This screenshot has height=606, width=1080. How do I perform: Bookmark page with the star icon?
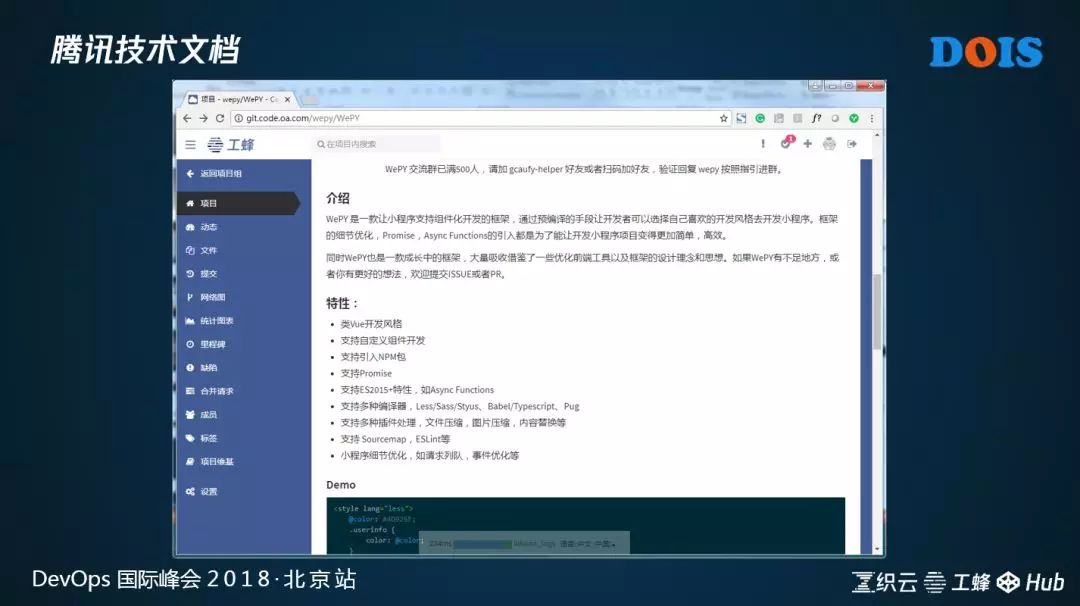pyautogui.click(x=723, y=118)
